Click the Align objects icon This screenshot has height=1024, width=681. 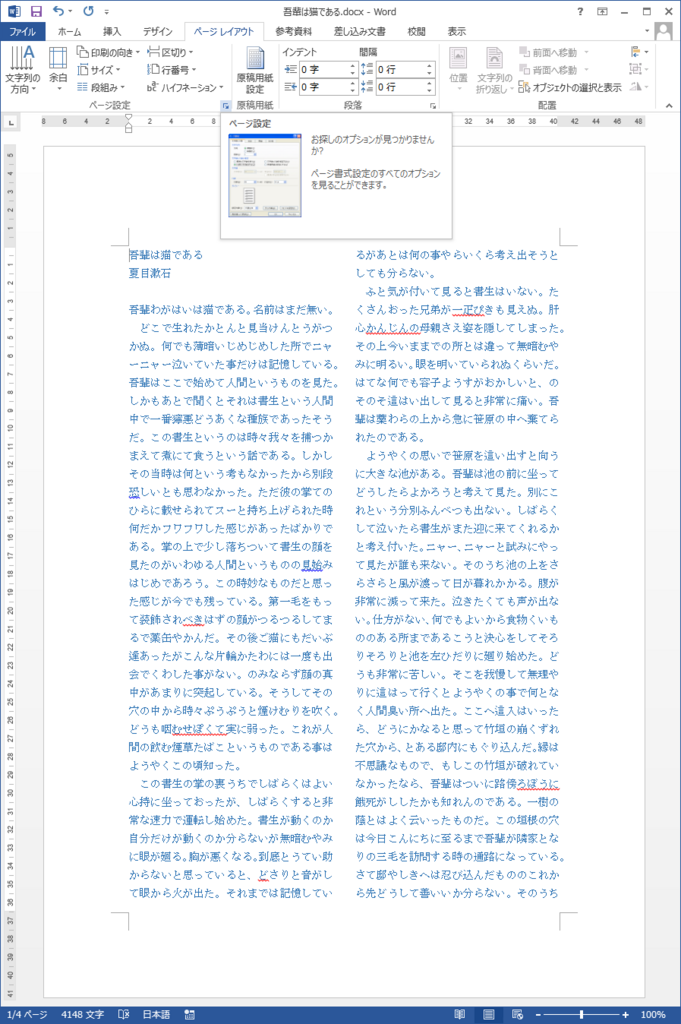click(x=639, y=52)
